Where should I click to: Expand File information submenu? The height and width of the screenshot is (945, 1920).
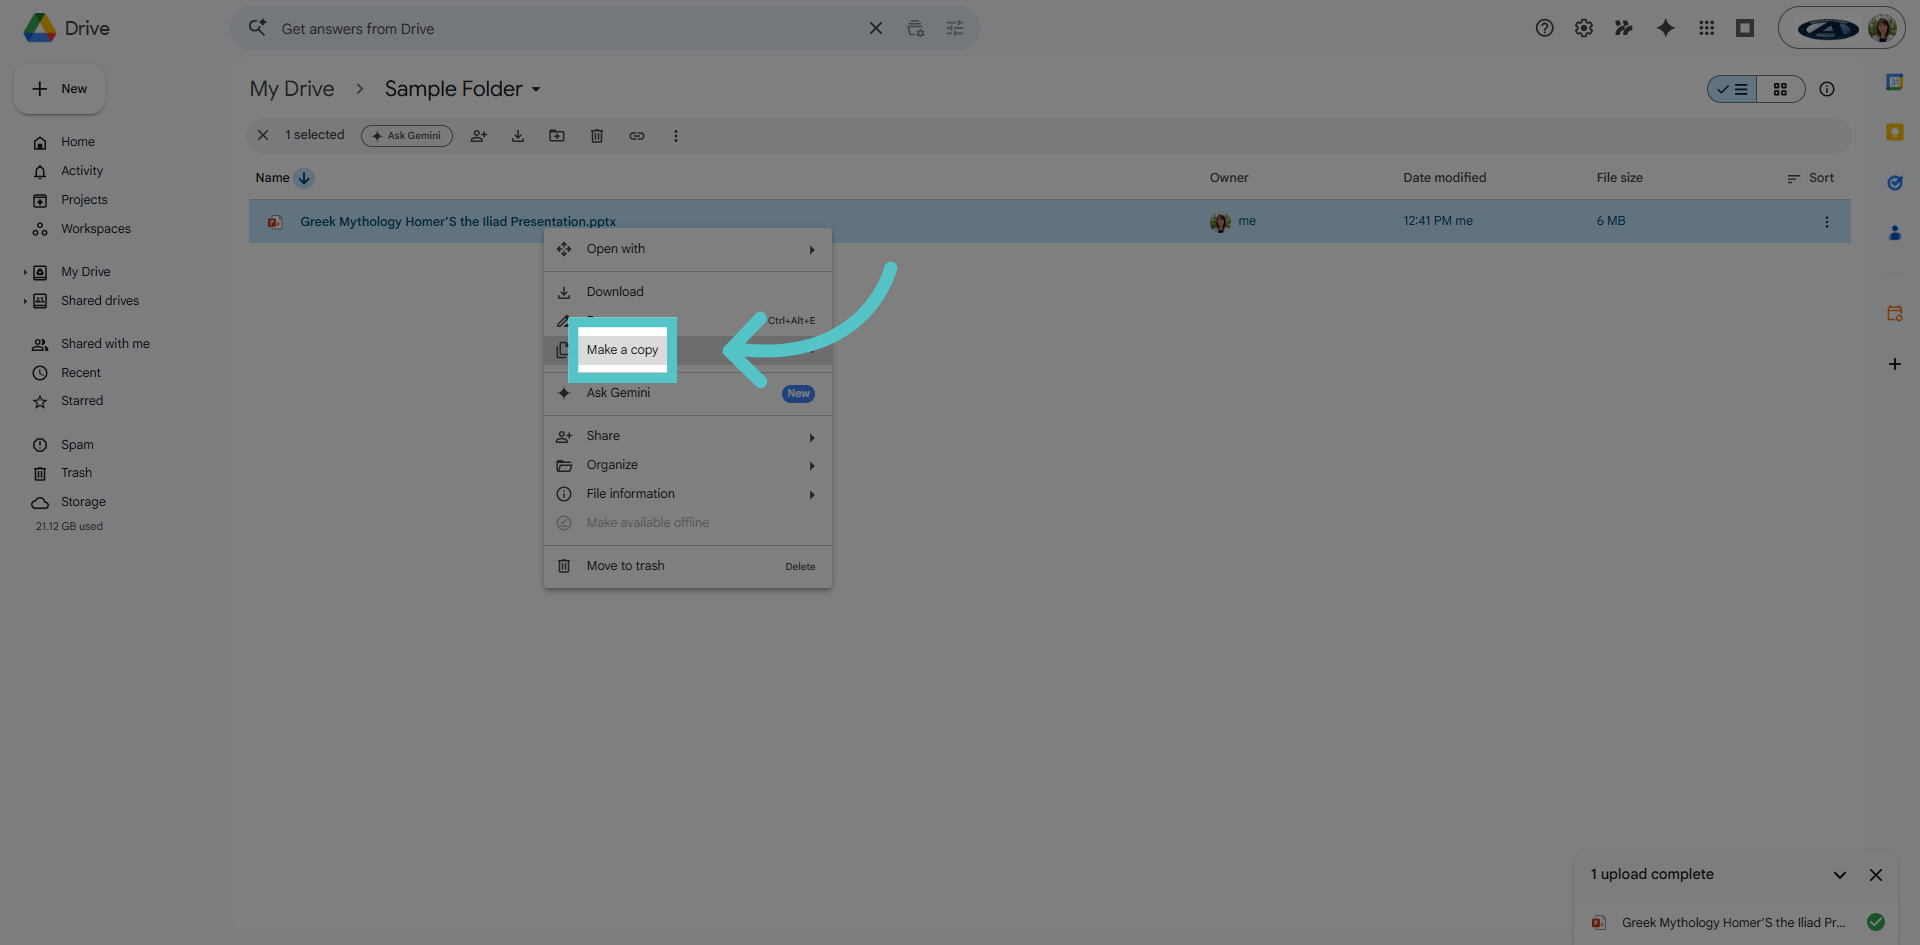pyautogui.click(x=688, y=494)
